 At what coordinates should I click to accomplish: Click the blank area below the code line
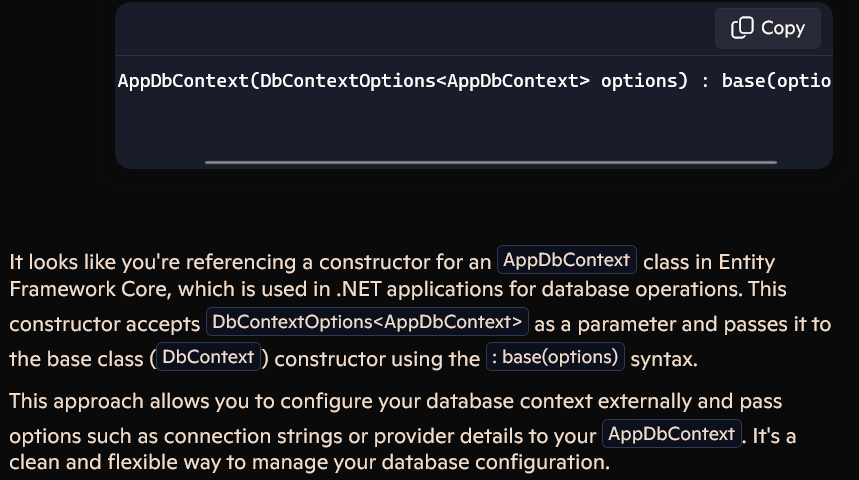pyautogui.click(x=474, y=126)
